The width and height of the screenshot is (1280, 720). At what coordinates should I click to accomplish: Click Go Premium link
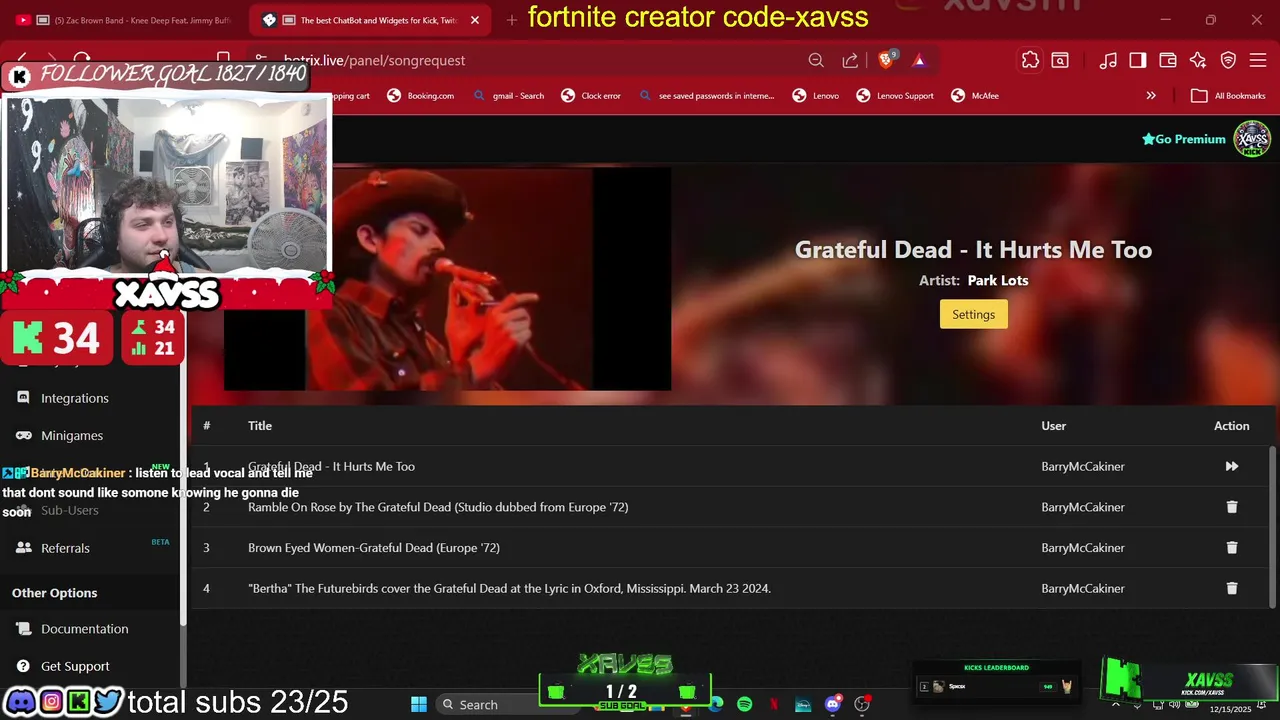click(x=1184, y=139)
